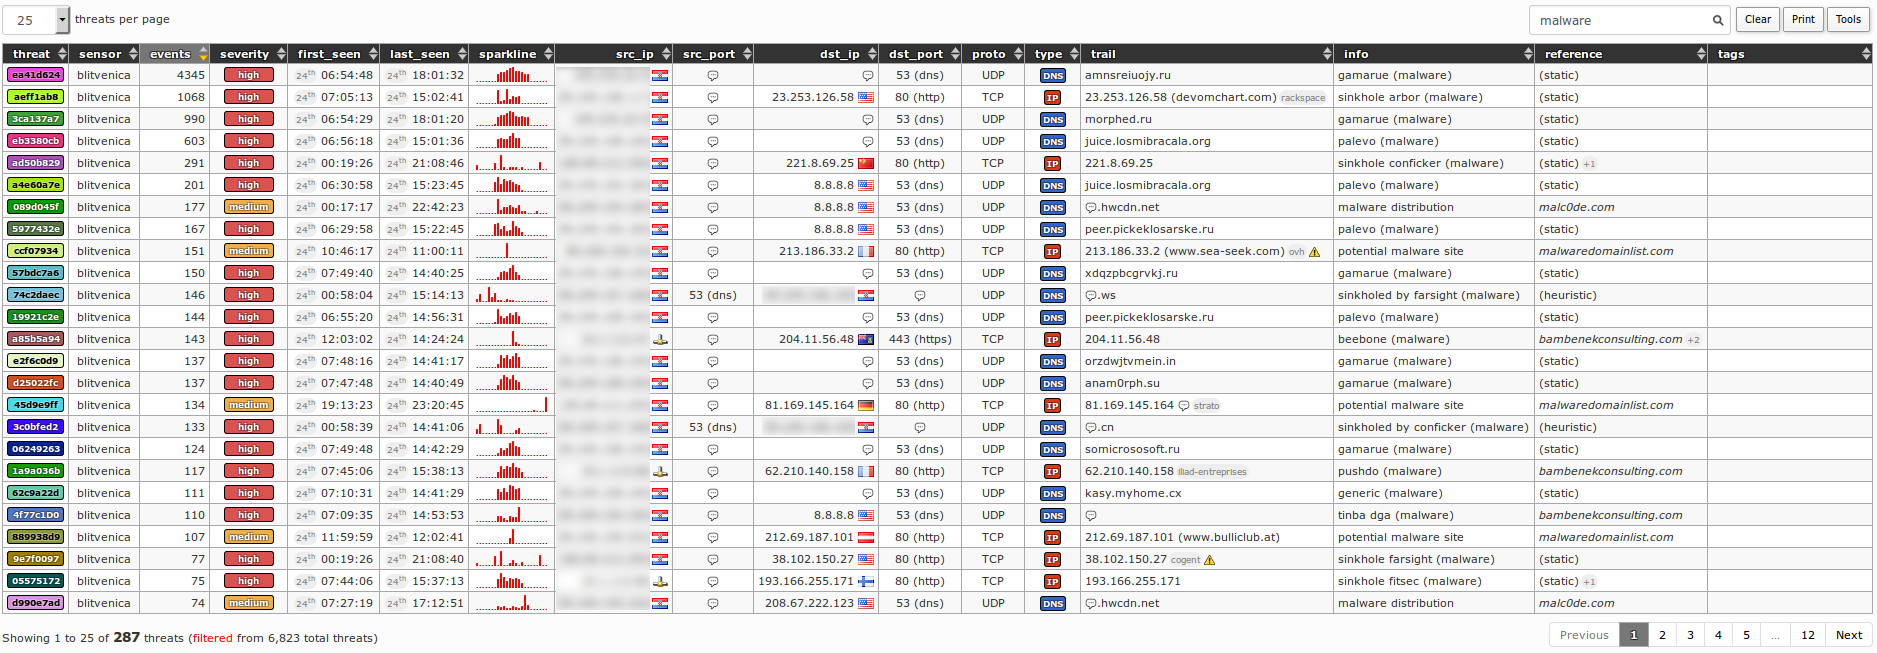Click current page 1 in pagination

coord(1634,635)
